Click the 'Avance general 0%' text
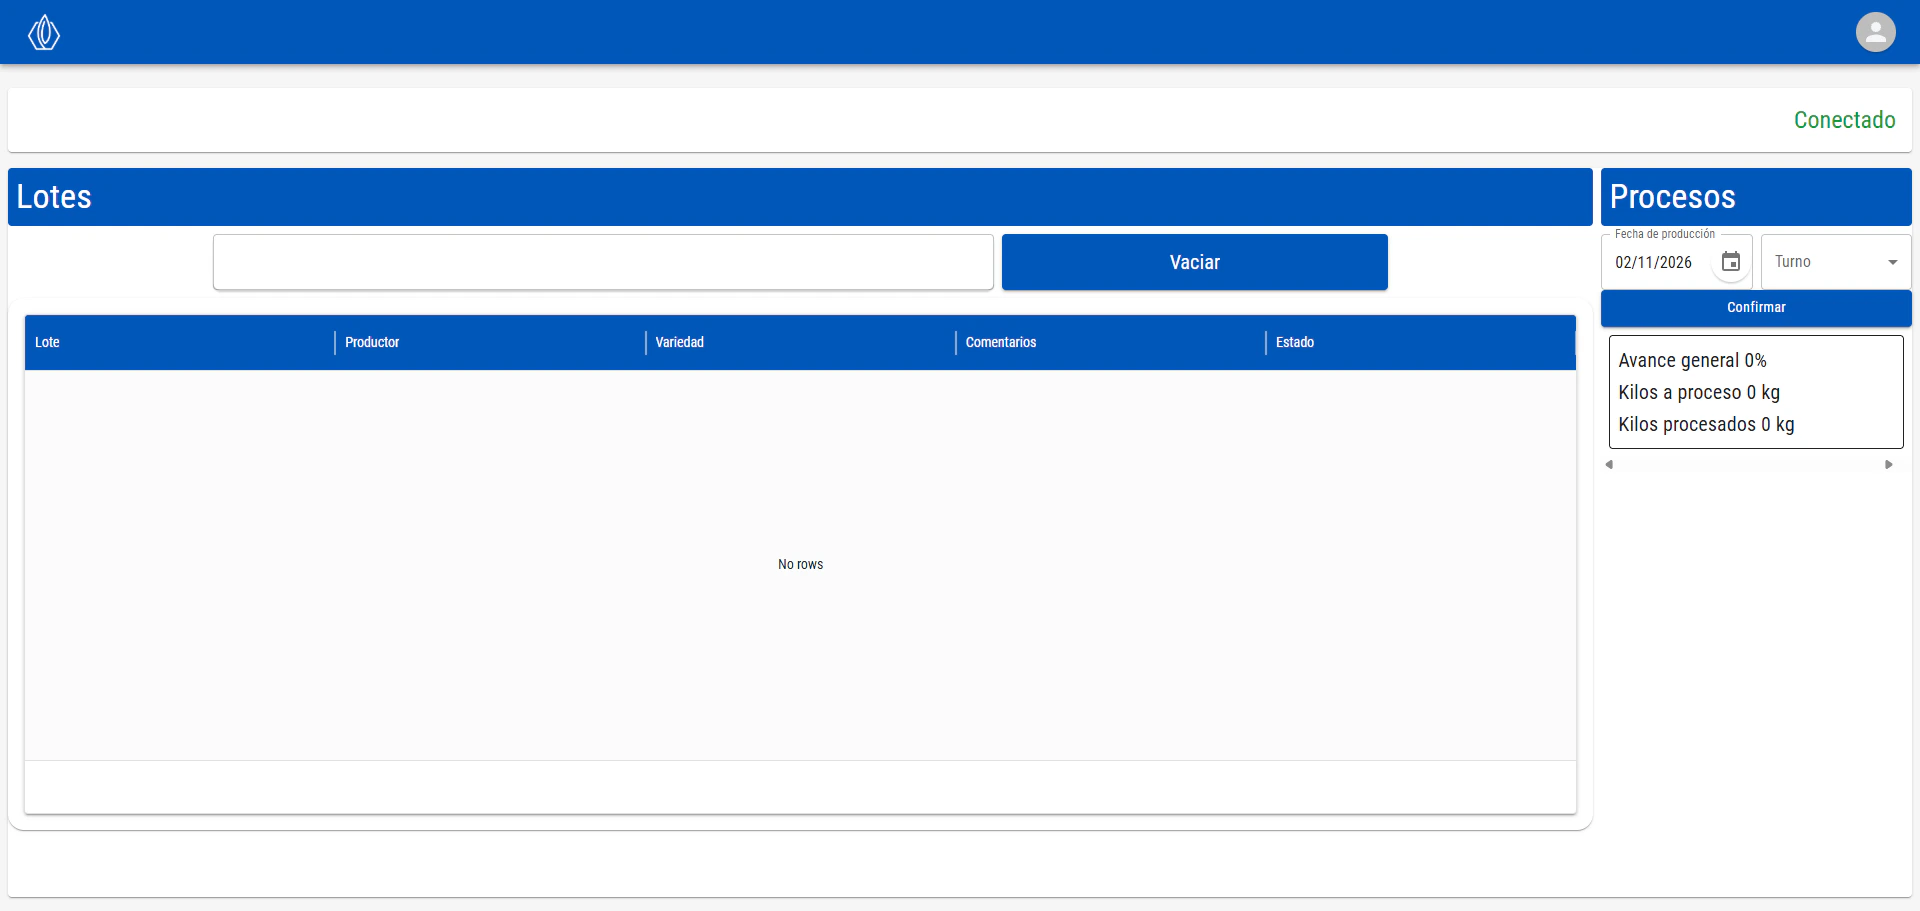The width and height of the screenshot is (1920, 911). click(1692, 360)
